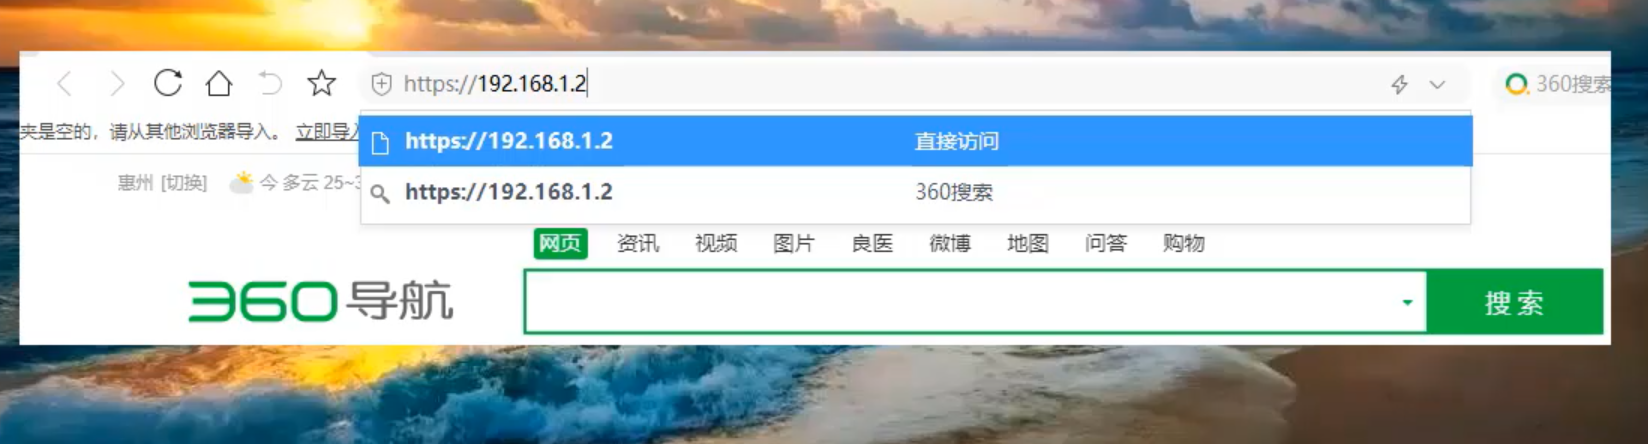Click the 切换 city switch link

click(x=184, y=182)
